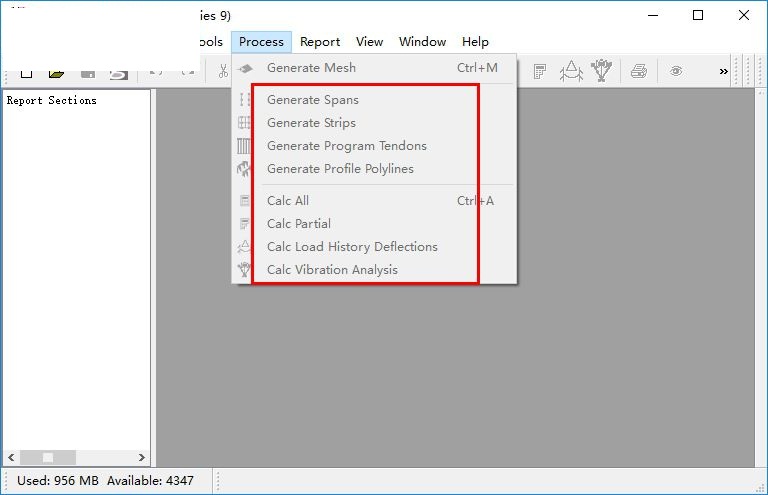Click the scissors Cut toolbar icon
Screen dimensions: 768x495
tap(223, 71)
